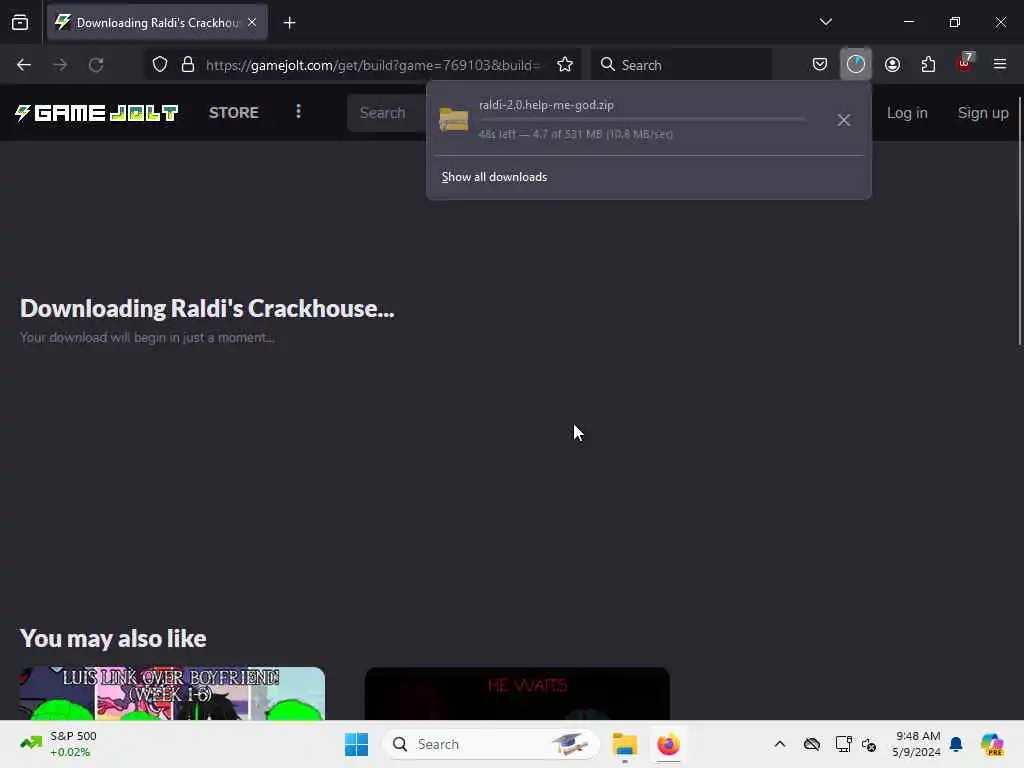This screenshot has width=1024, height=768.
Task: Bookmark this page with the star
Action: [x=565, y=65]
